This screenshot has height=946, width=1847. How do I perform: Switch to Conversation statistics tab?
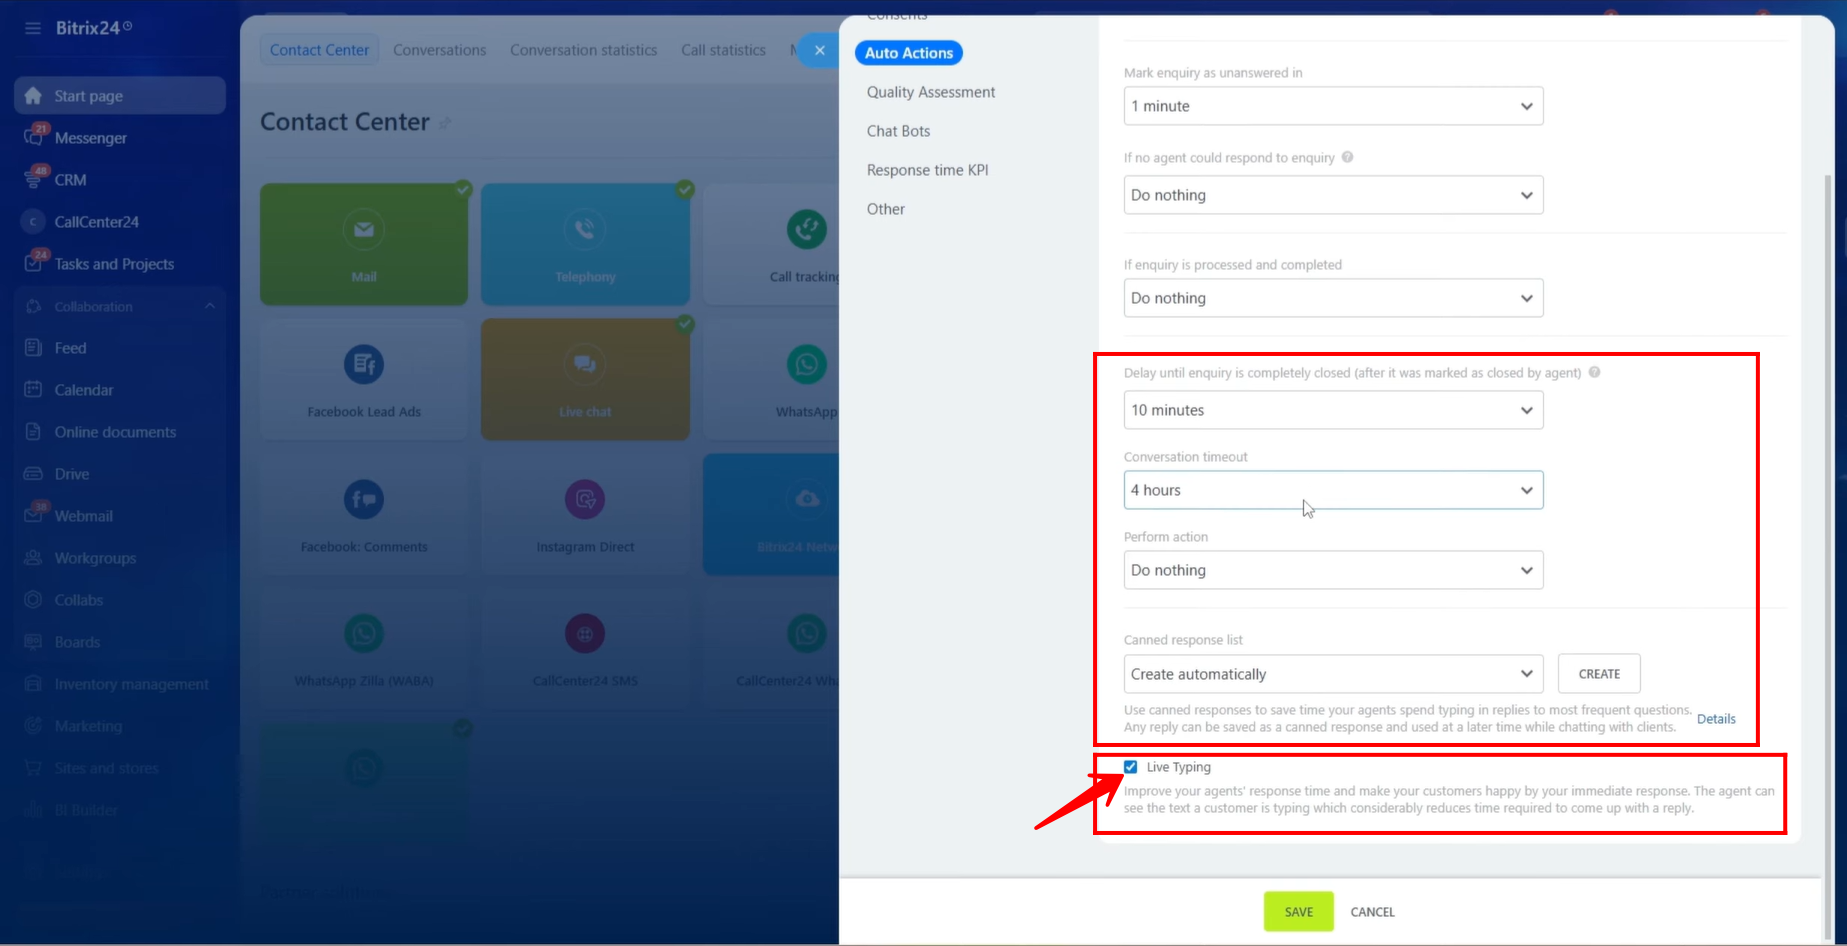tap(583, 50)
